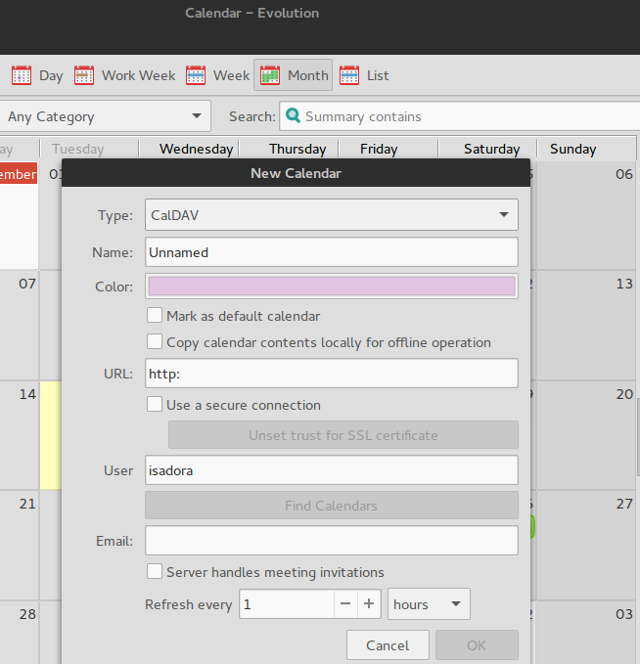Click the List view label

tap(378, 75)
